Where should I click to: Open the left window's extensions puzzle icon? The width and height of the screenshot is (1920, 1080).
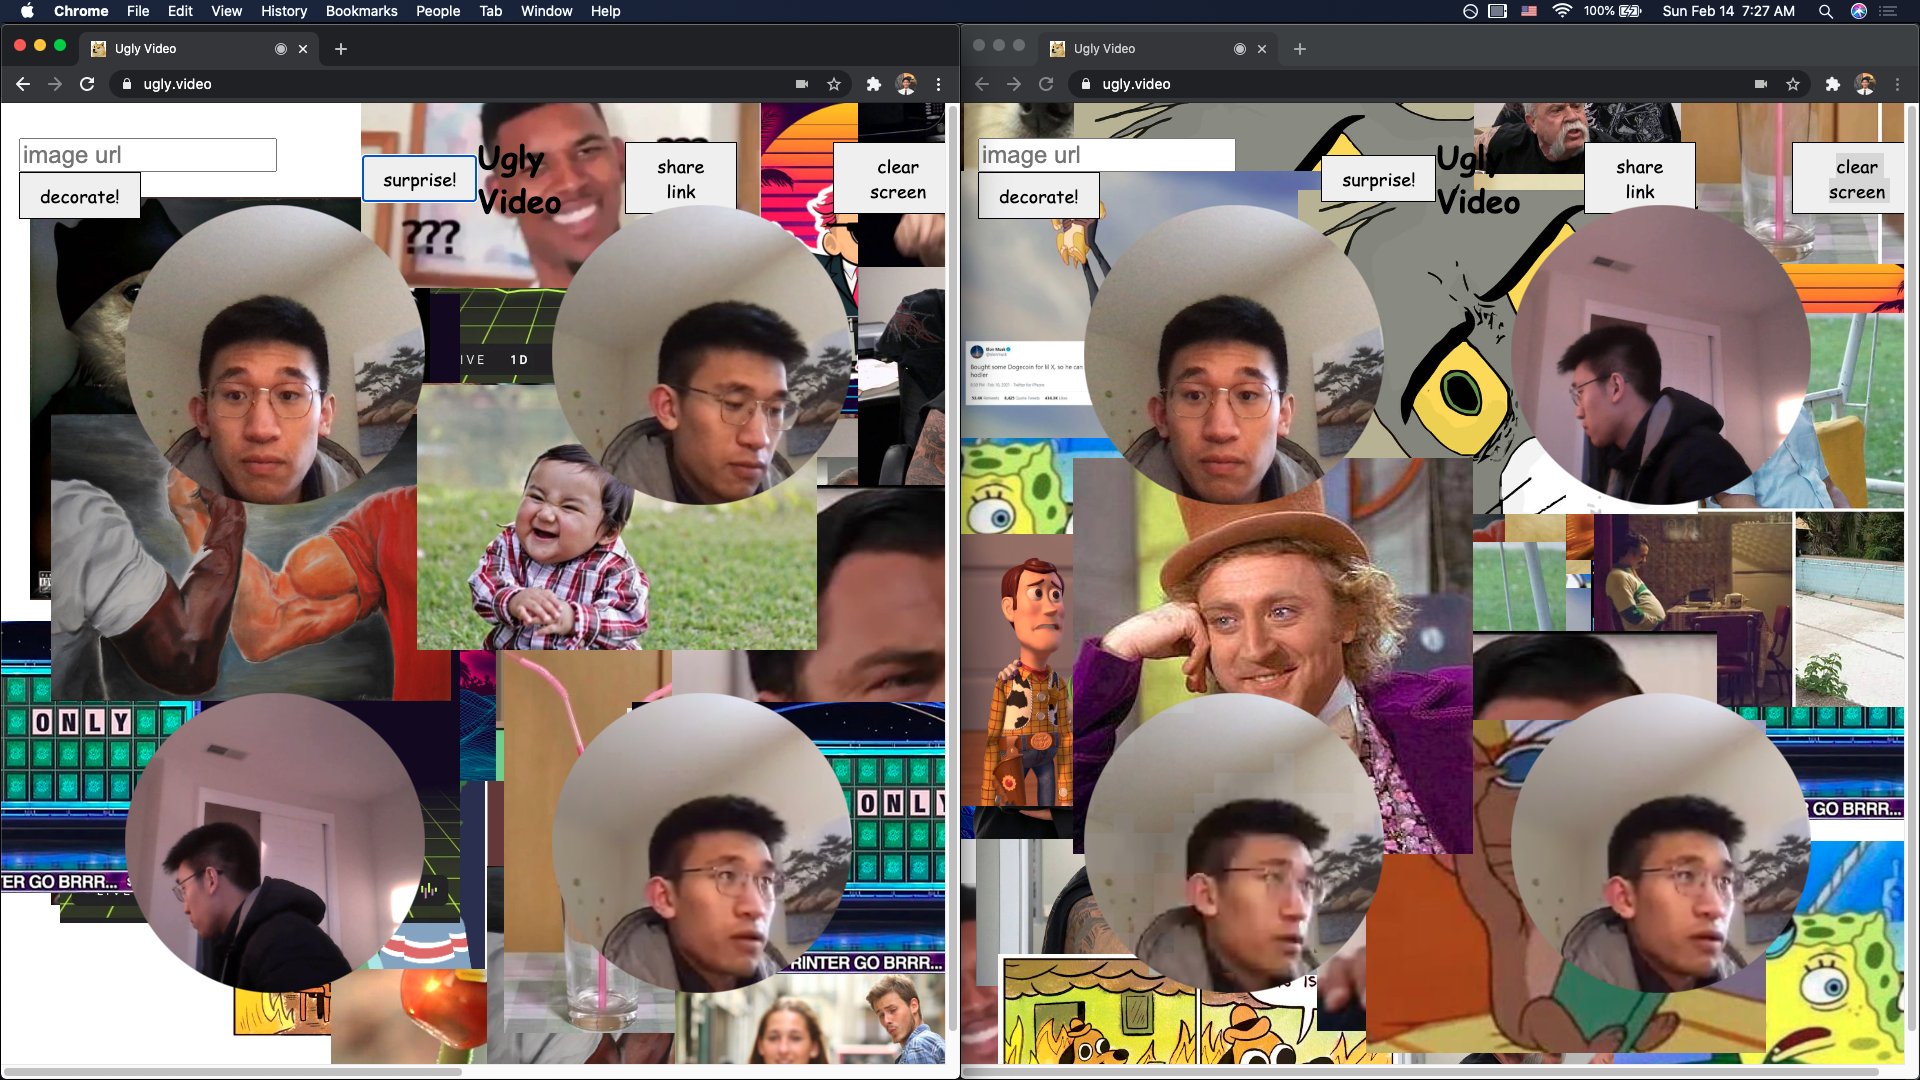tap(873, 84)
